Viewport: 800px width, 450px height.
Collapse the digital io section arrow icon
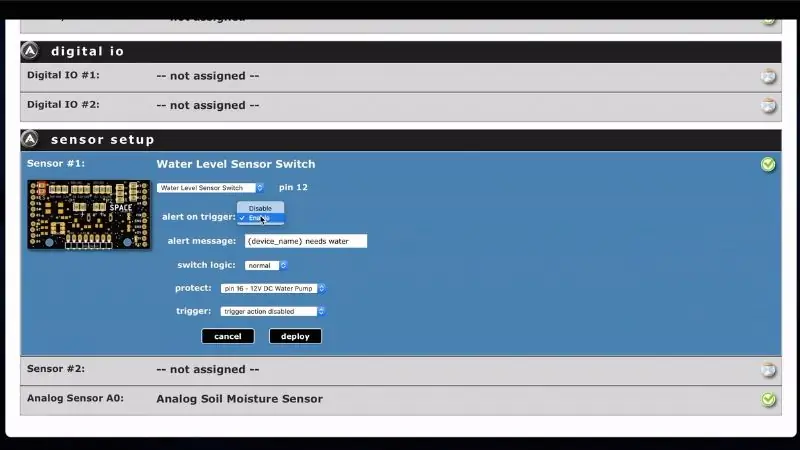click(30, 51)
